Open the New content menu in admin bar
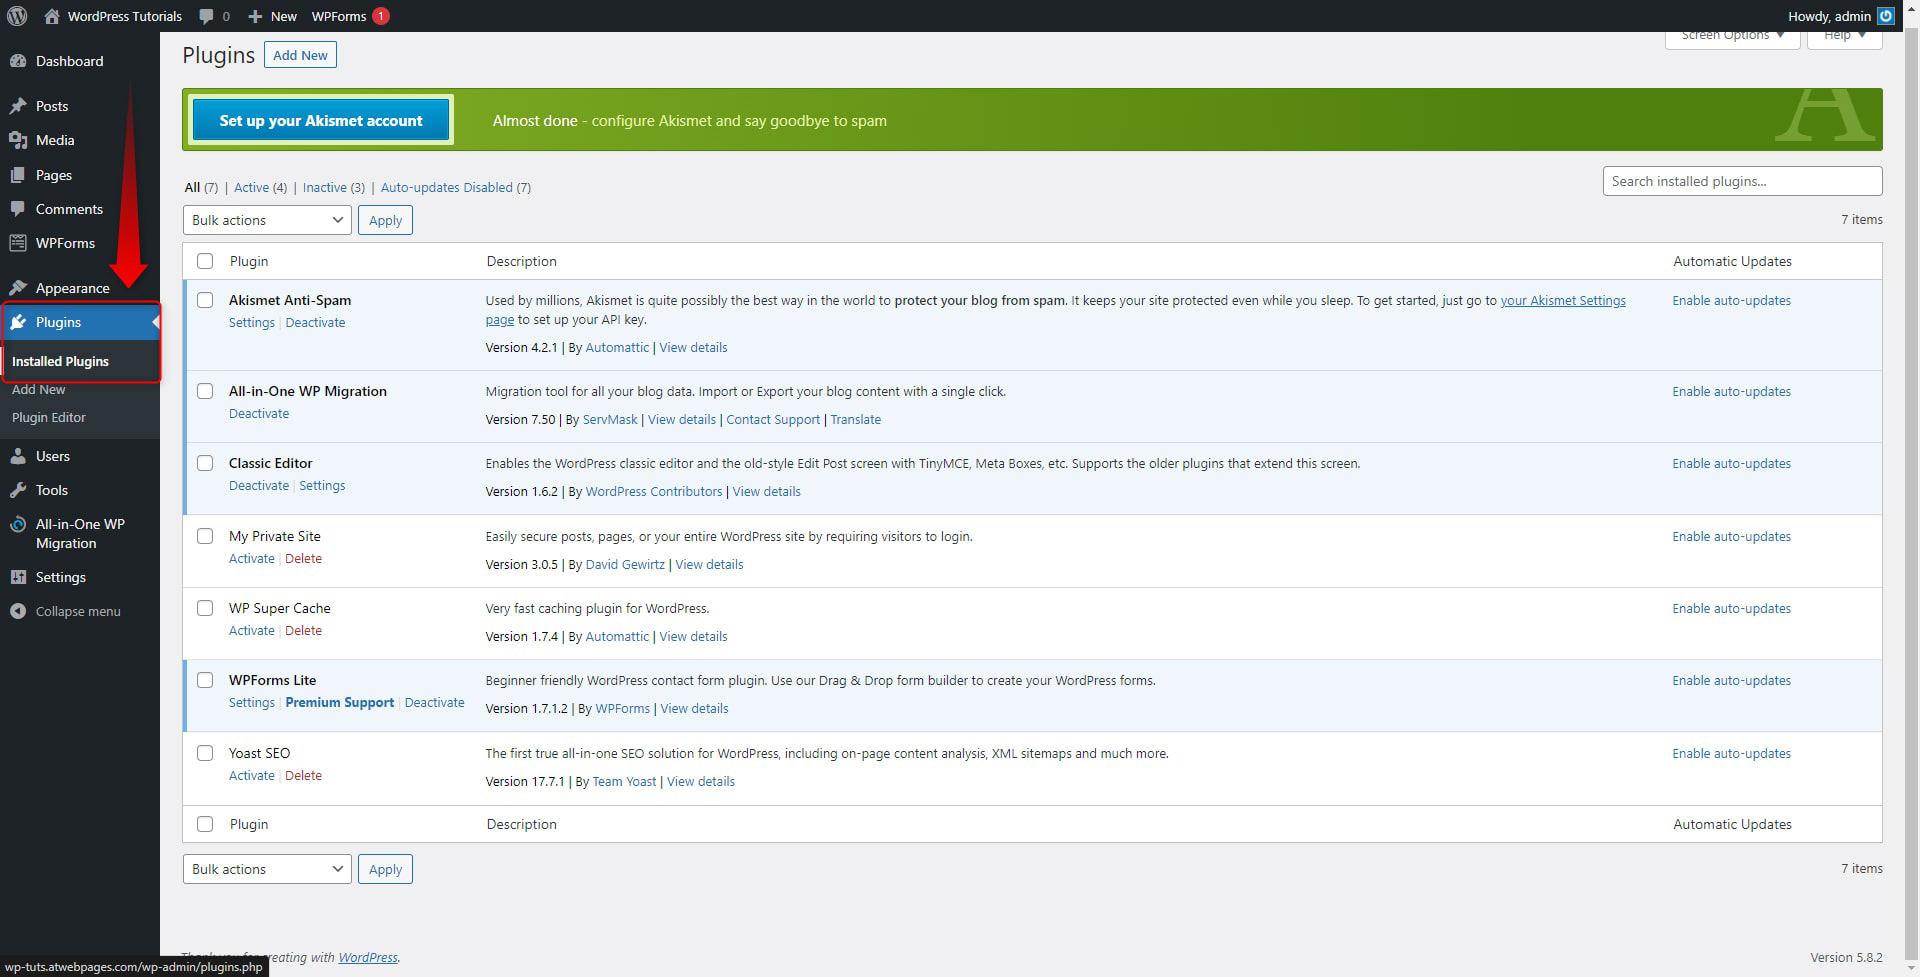Viewport: 1920px width, 977px height. [272, 16]
